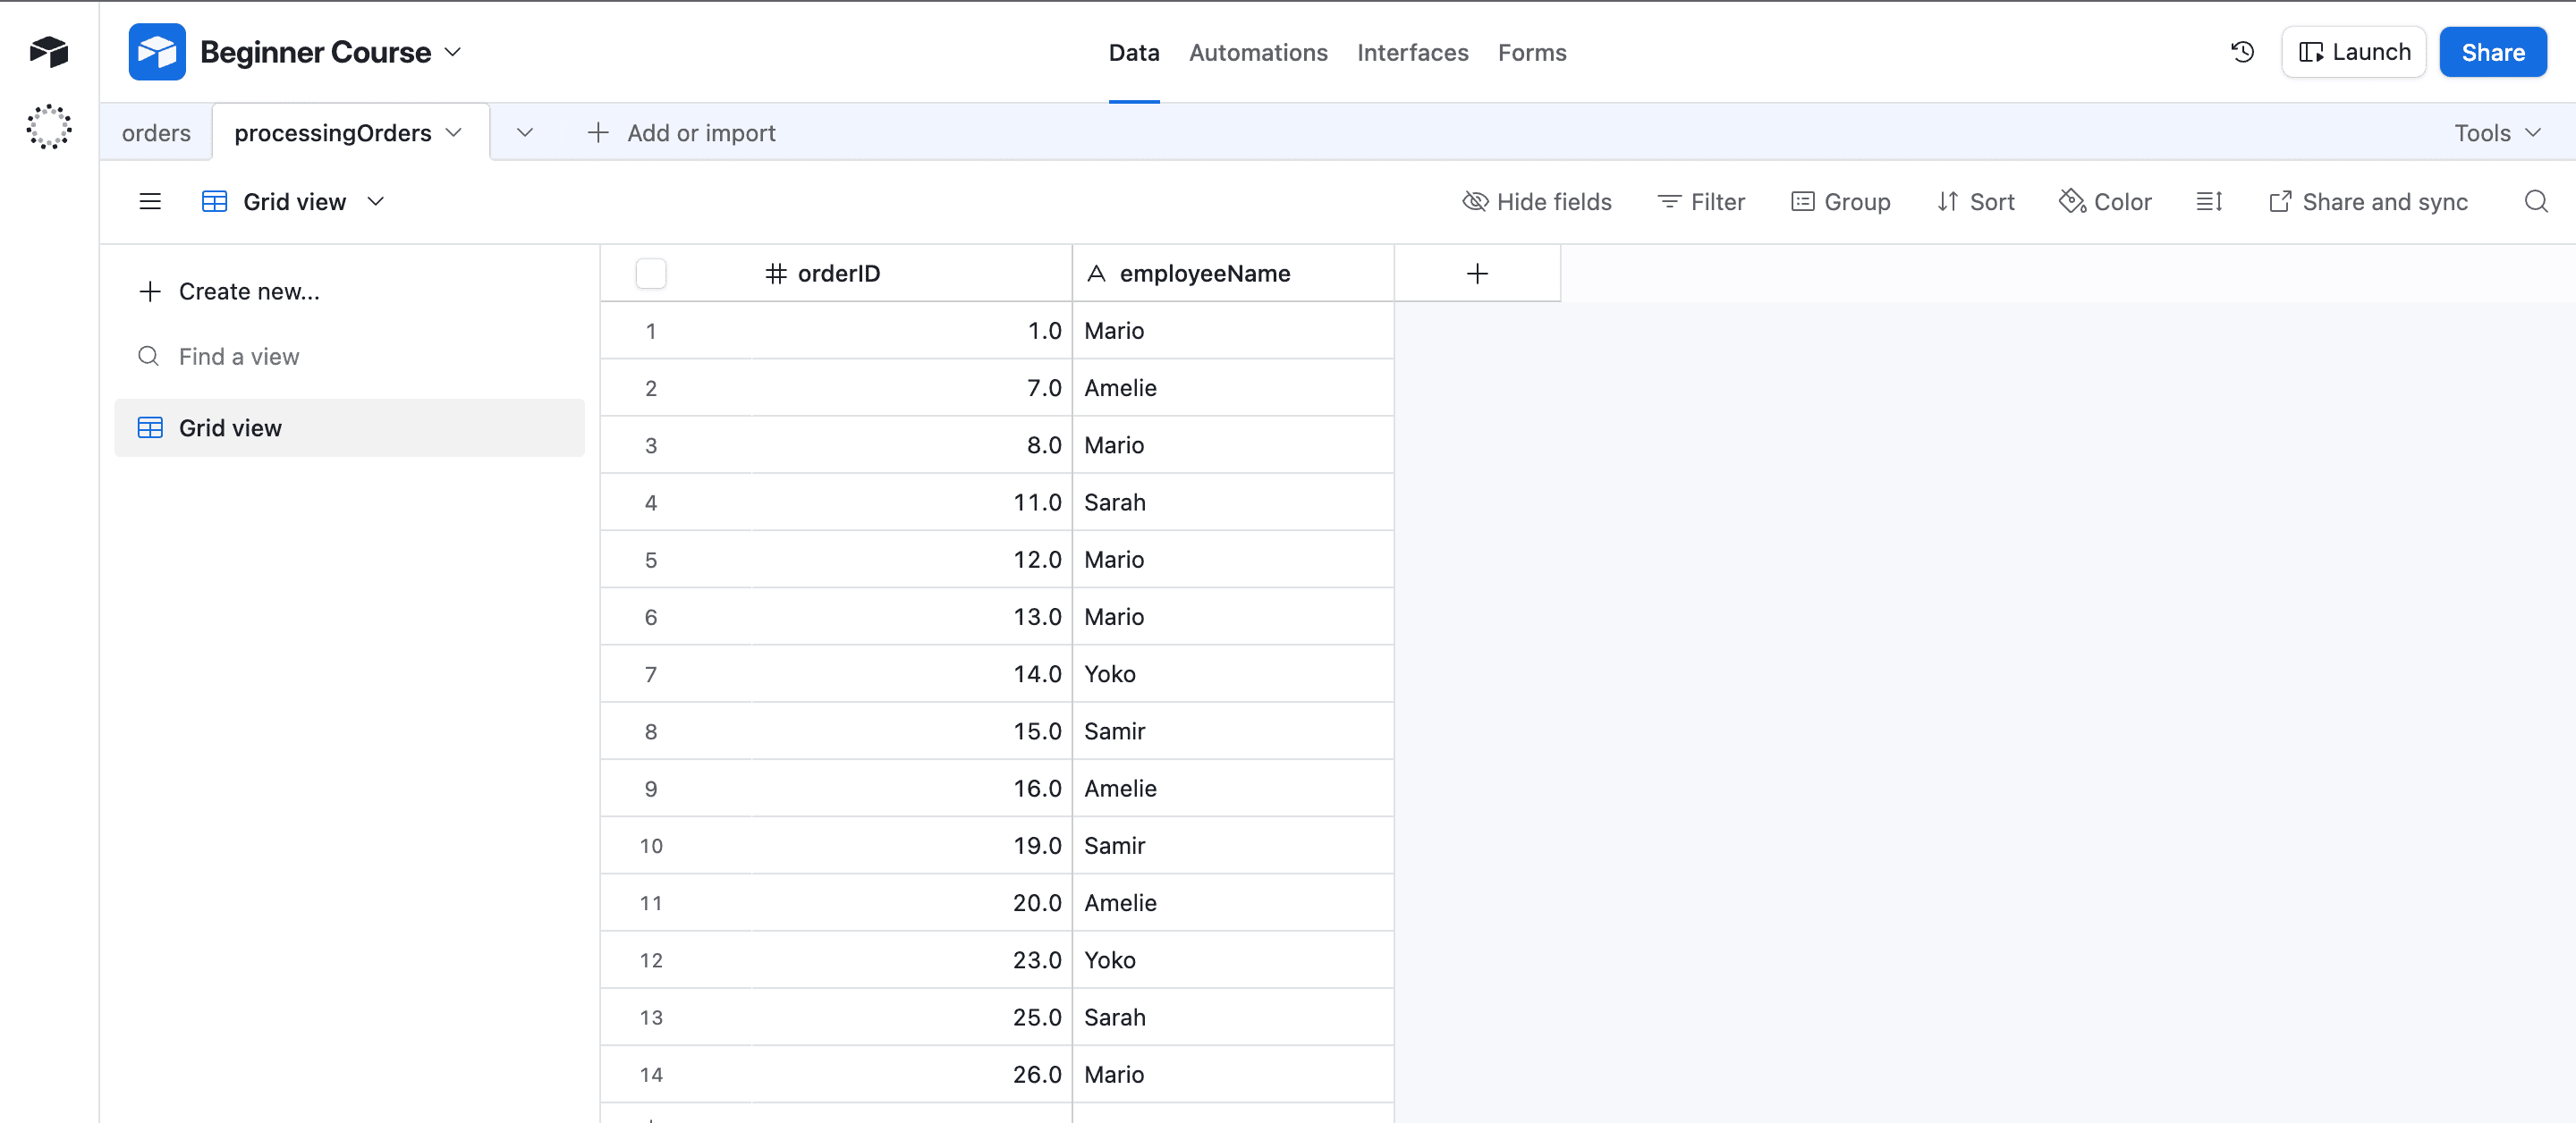The image size is (2576, 1123).
Task: Open the Group options
Action: [x=1840, y=202]
